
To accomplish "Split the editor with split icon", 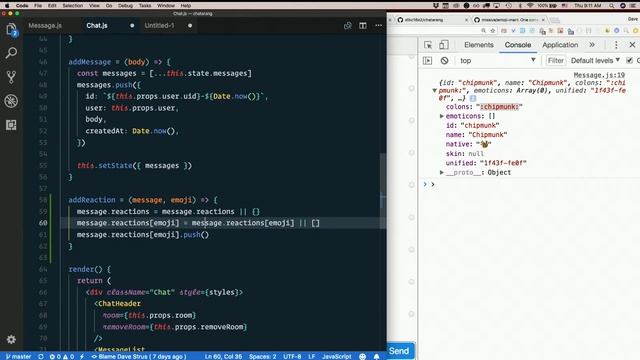I will coord(363,26).
